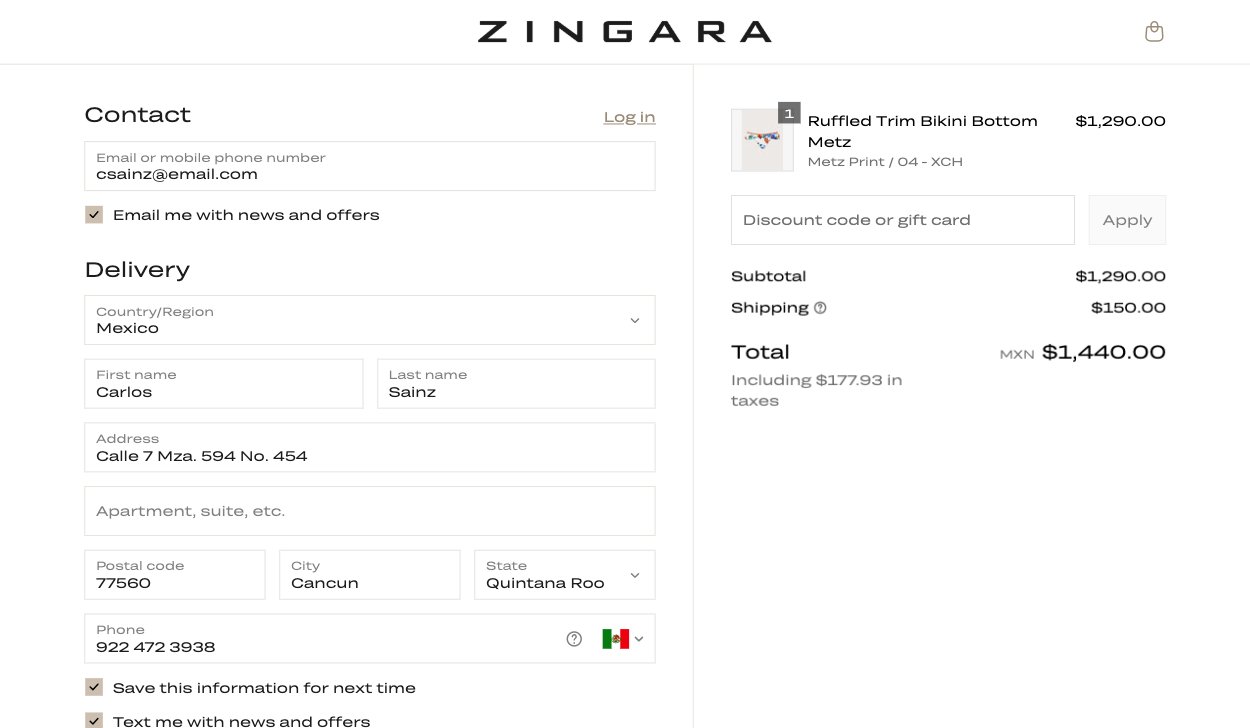1250x728 pixels.
Task: Click the Discount code or gift card field
Action: [902, 220]
